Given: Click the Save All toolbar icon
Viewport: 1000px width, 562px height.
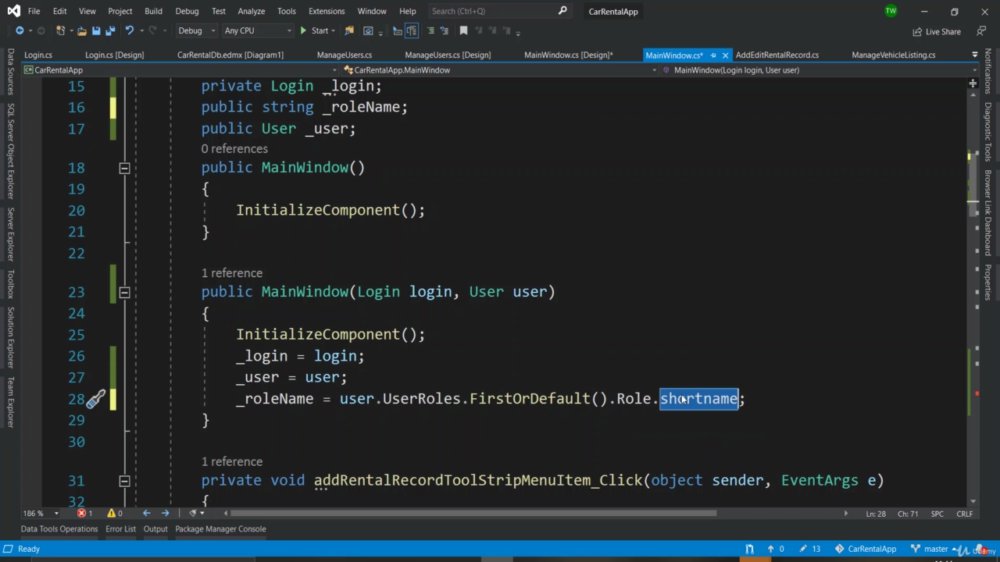Looking at the screenshot, I should 110,31.
